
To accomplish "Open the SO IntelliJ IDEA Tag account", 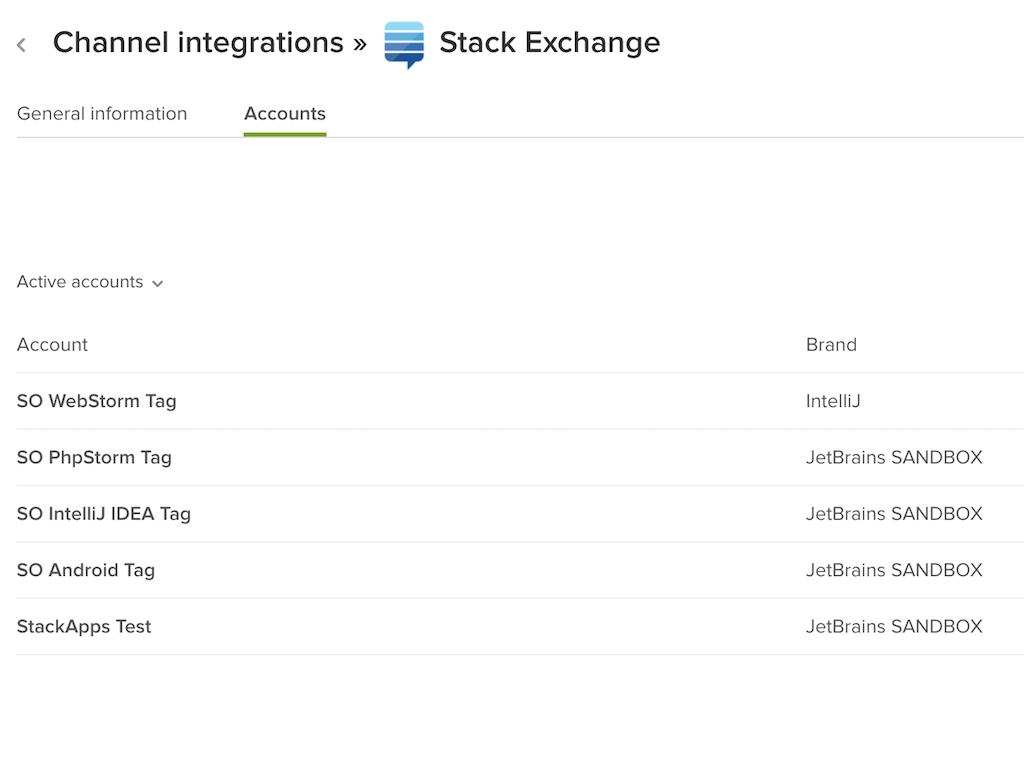I will pyautogui.click(x=104, y=514).
